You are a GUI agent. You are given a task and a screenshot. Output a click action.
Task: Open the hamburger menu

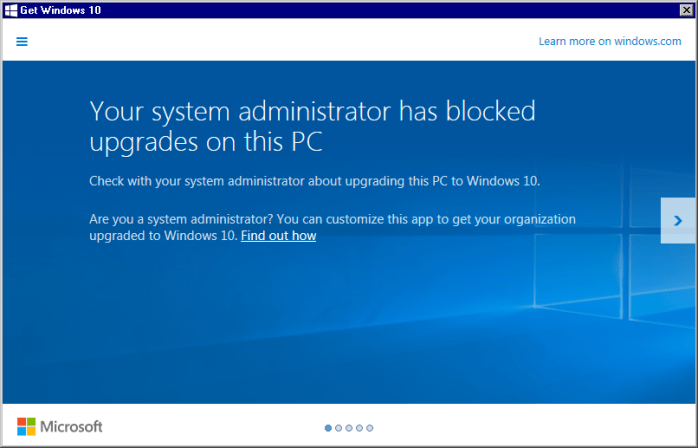pyautogui.click(x=22, y=41)
